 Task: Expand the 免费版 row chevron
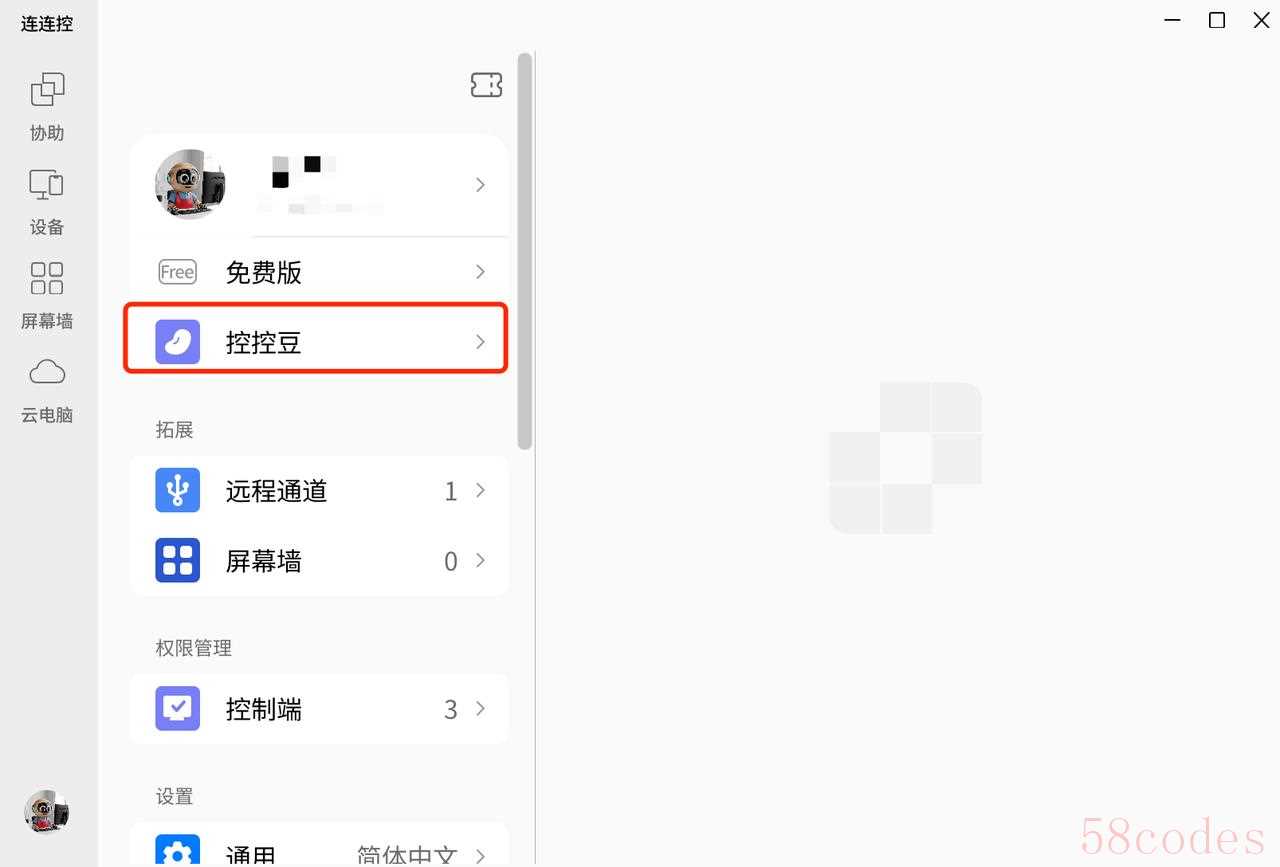[480, 272]
